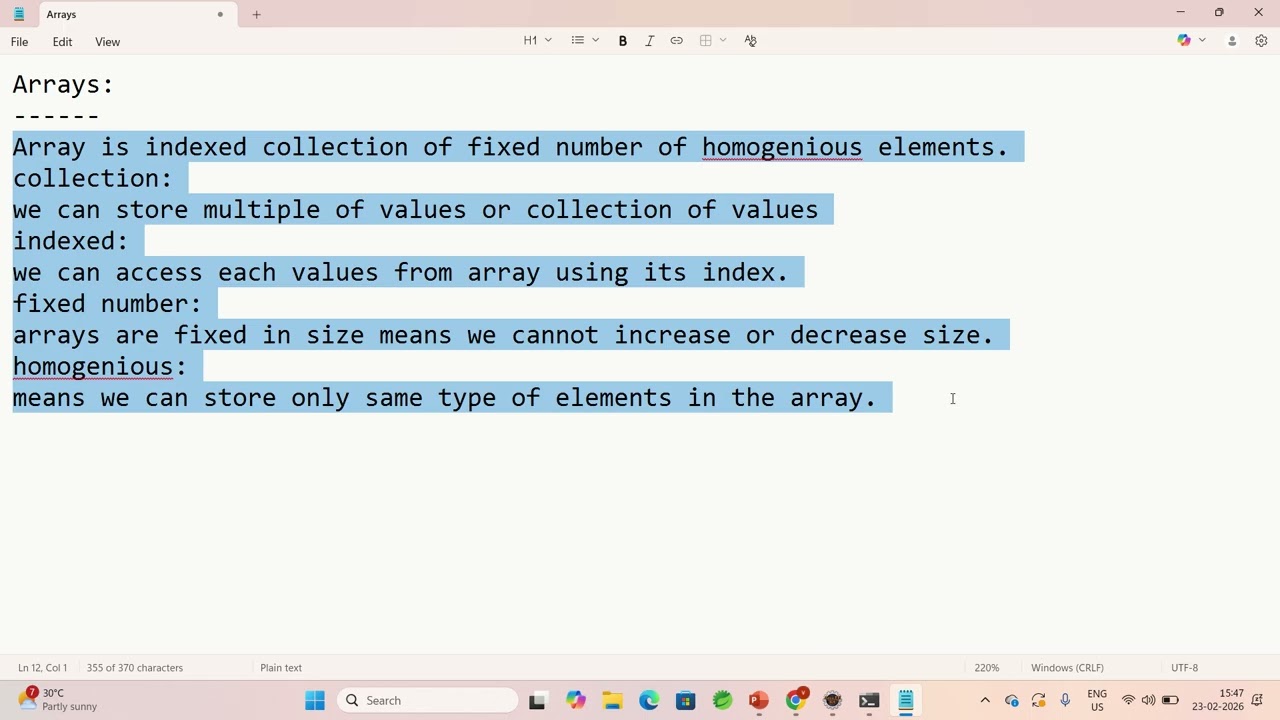Click the line 'collection:'

(x=92, y=179)
